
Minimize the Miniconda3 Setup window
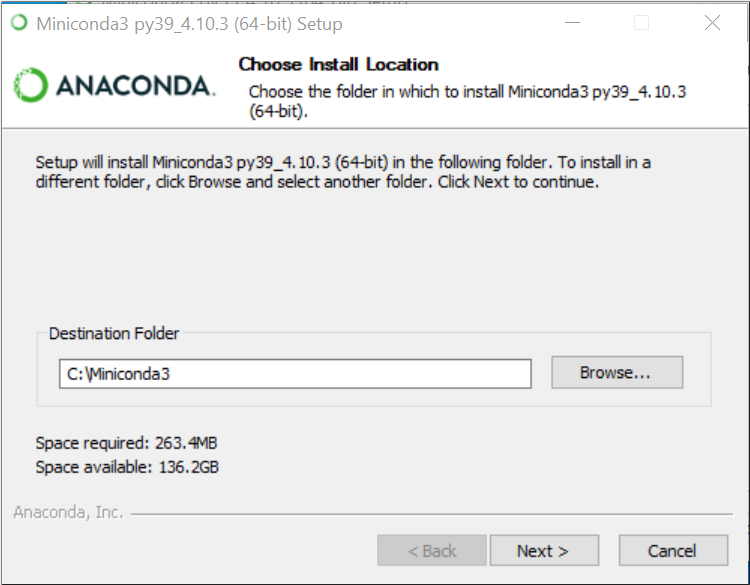coord(572,22)
